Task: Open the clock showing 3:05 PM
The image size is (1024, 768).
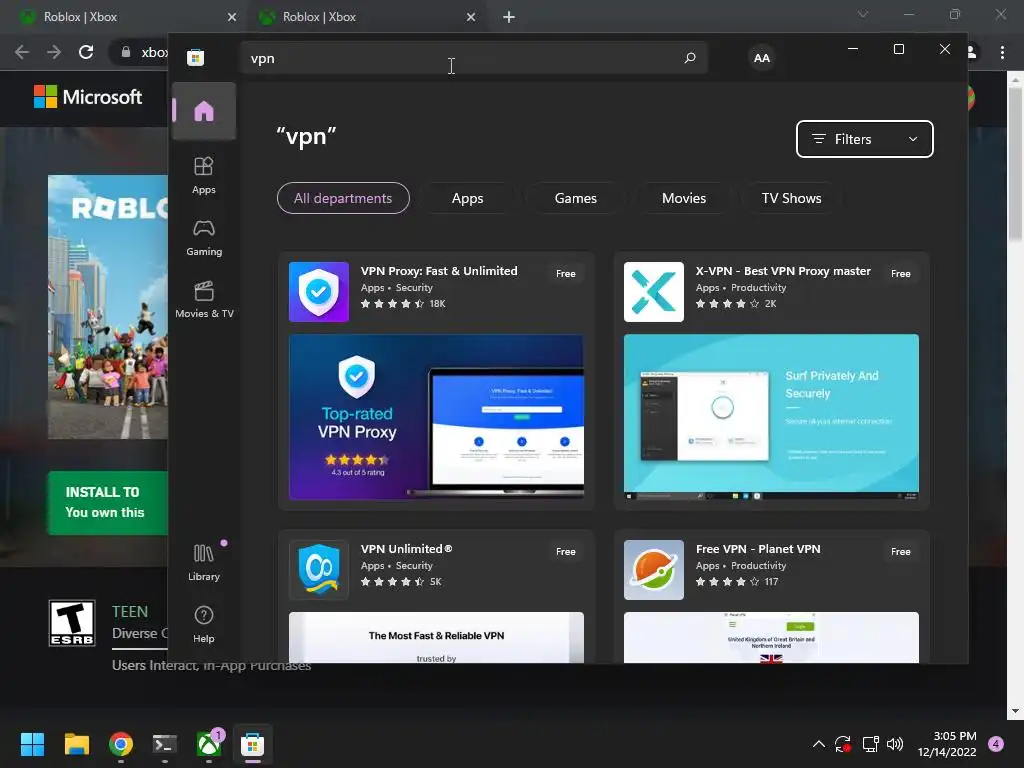Action: click(947, 744)
